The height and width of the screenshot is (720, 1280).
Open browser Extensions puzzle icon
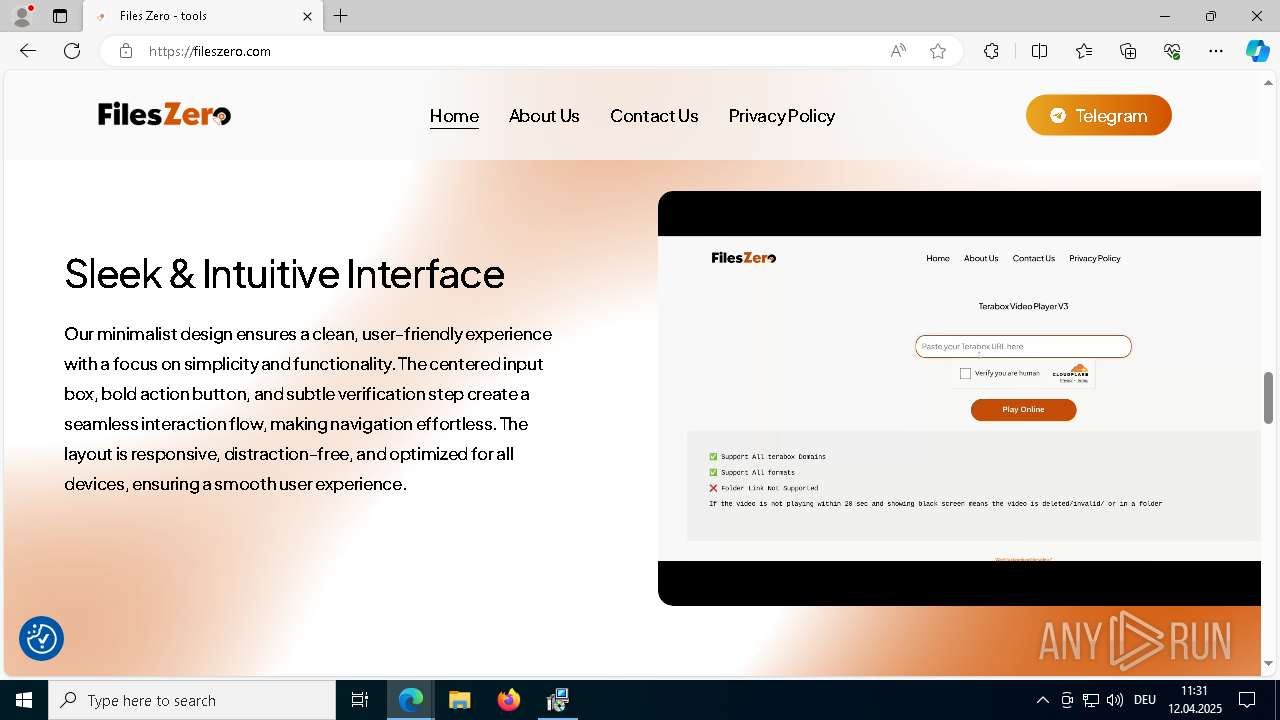click(991, 51)
